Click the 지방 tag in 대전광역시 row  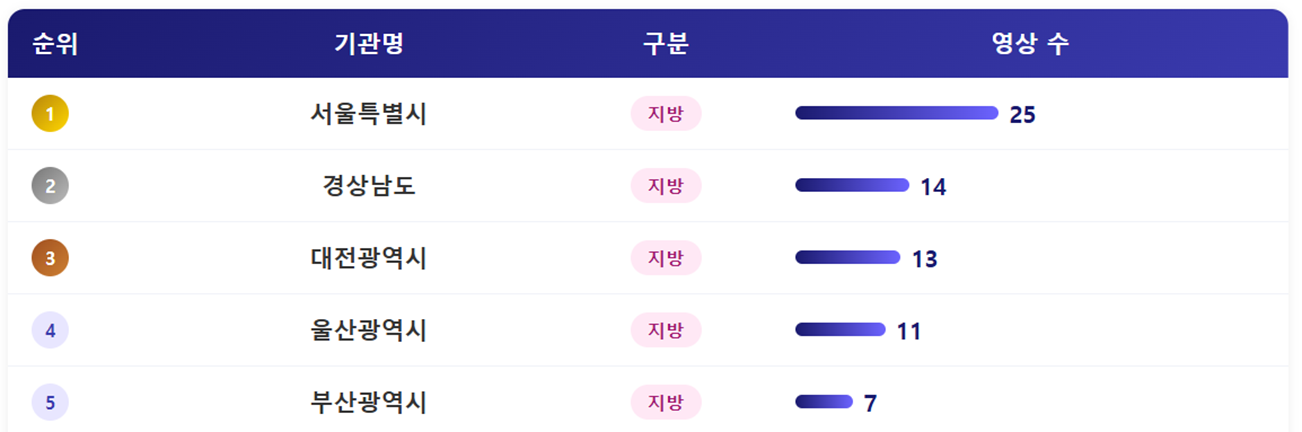click(x=665, y=258)
